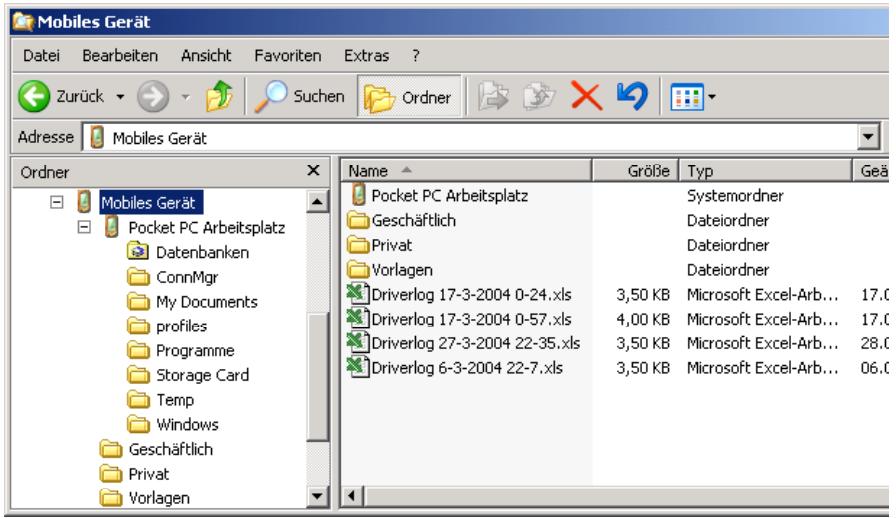Click the device icon in the Adresse bar
This screenshot has height=518, width=896.
(98, 137)
